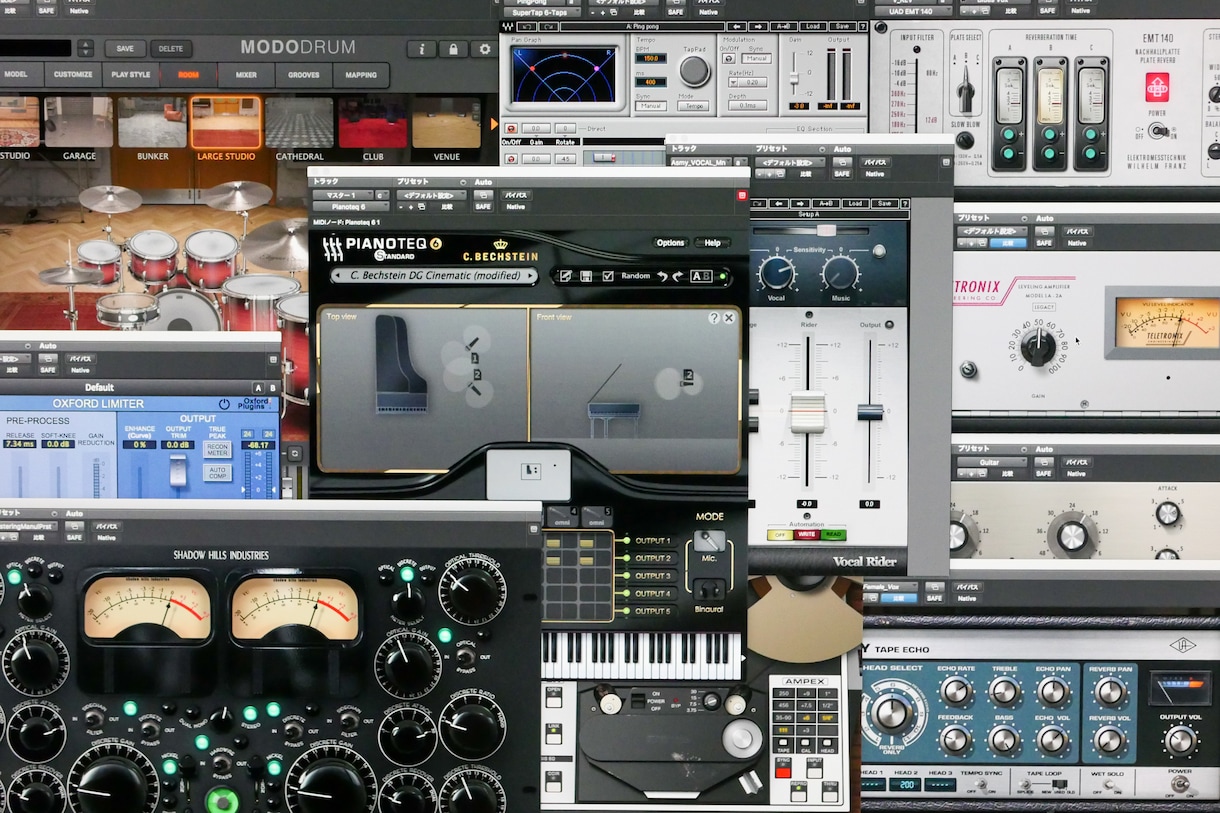Click the question mark in Pianoteq mic view
1220x813 pixels.
[x=714, y=318]
